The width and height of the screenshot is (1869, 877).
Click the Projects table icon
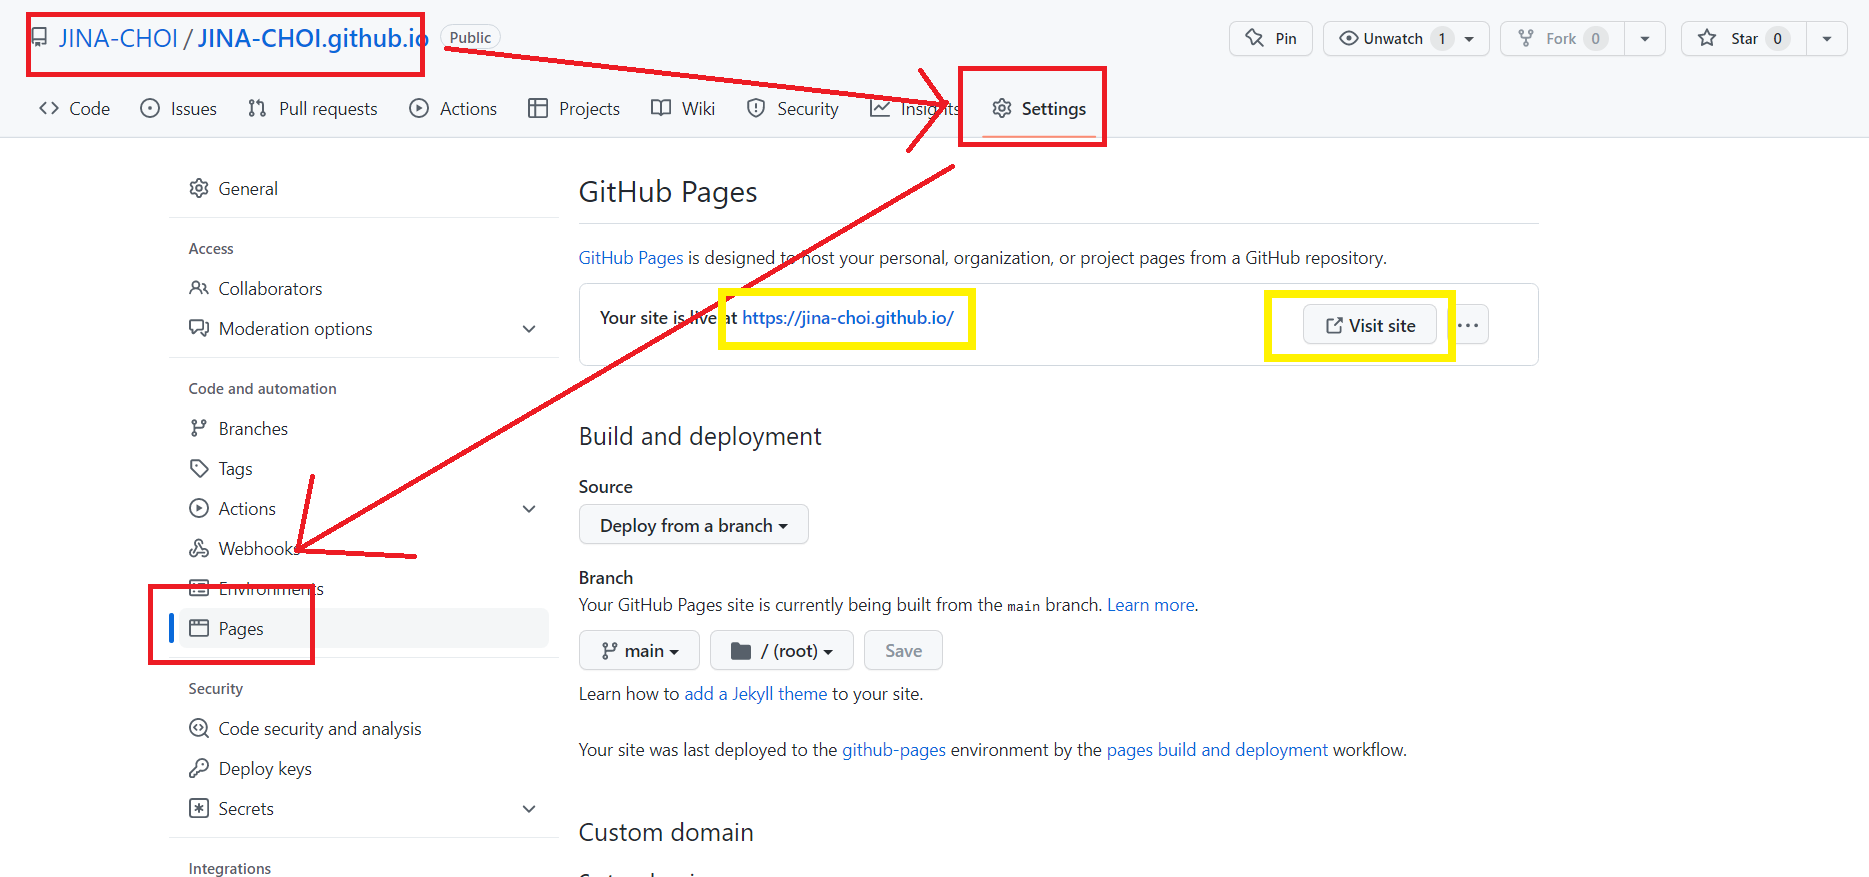538,108
